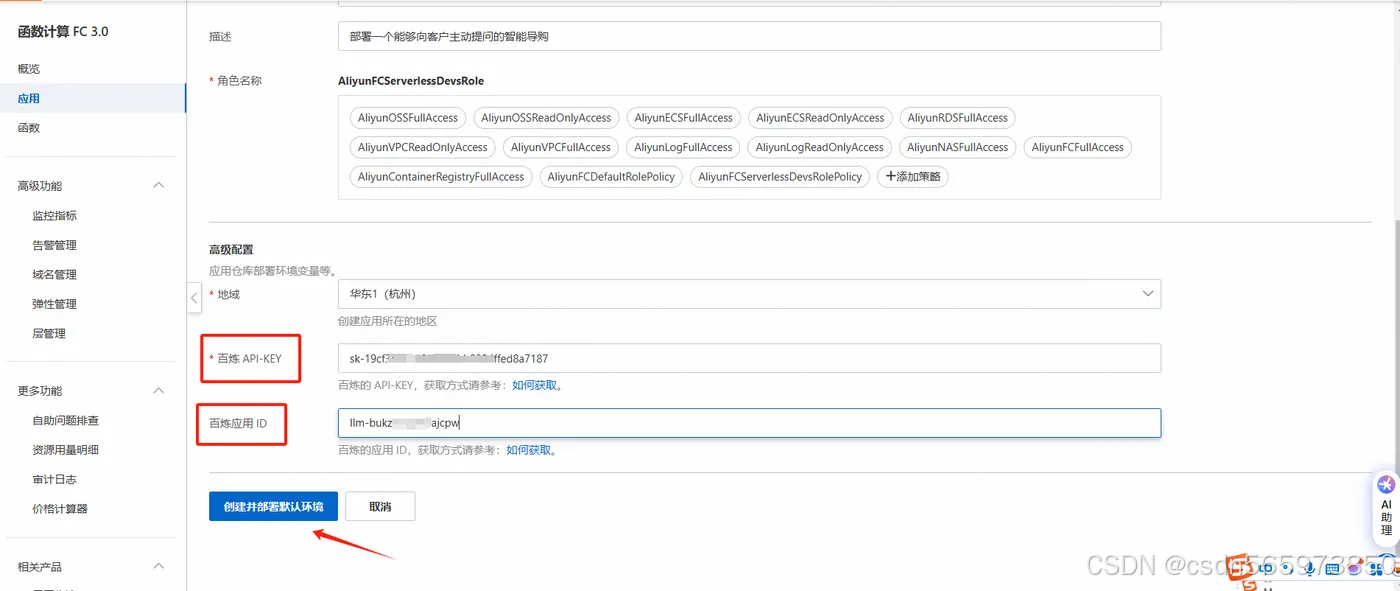The width and height of the screenshot is (1400, 591).
Task: Click the AliyunOSSFullAccess policy tag
Action: 408,118
